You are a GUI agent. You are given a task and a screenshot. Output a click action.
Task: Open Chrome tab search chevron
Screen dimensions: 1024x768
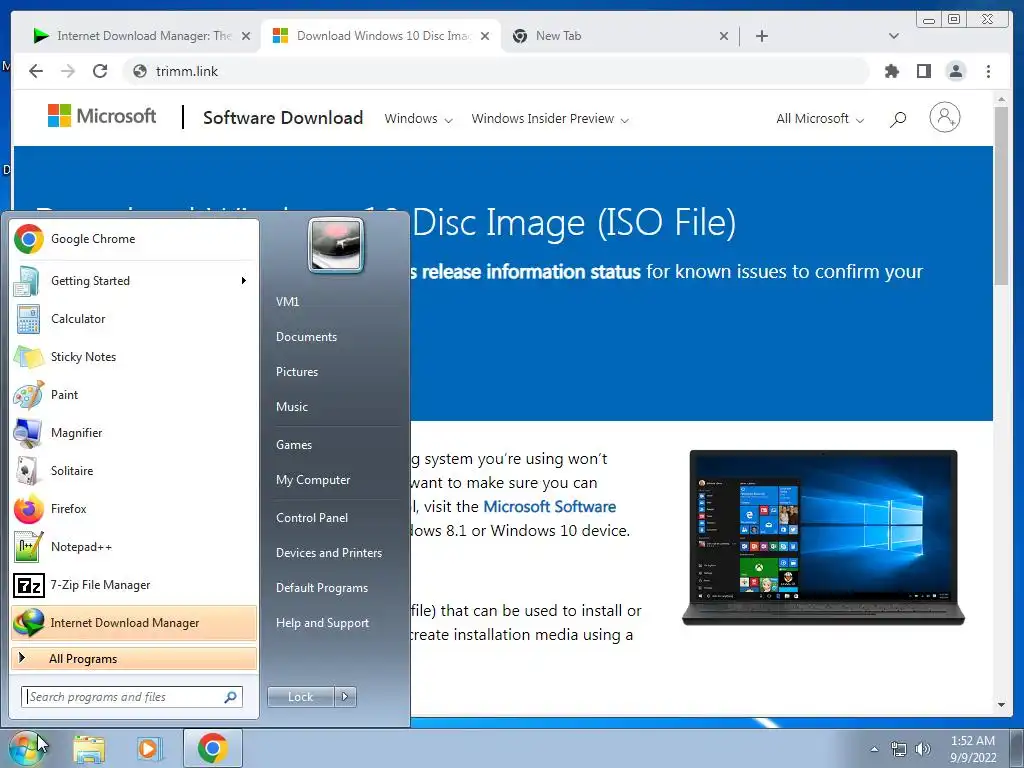[x=893, y=36]
